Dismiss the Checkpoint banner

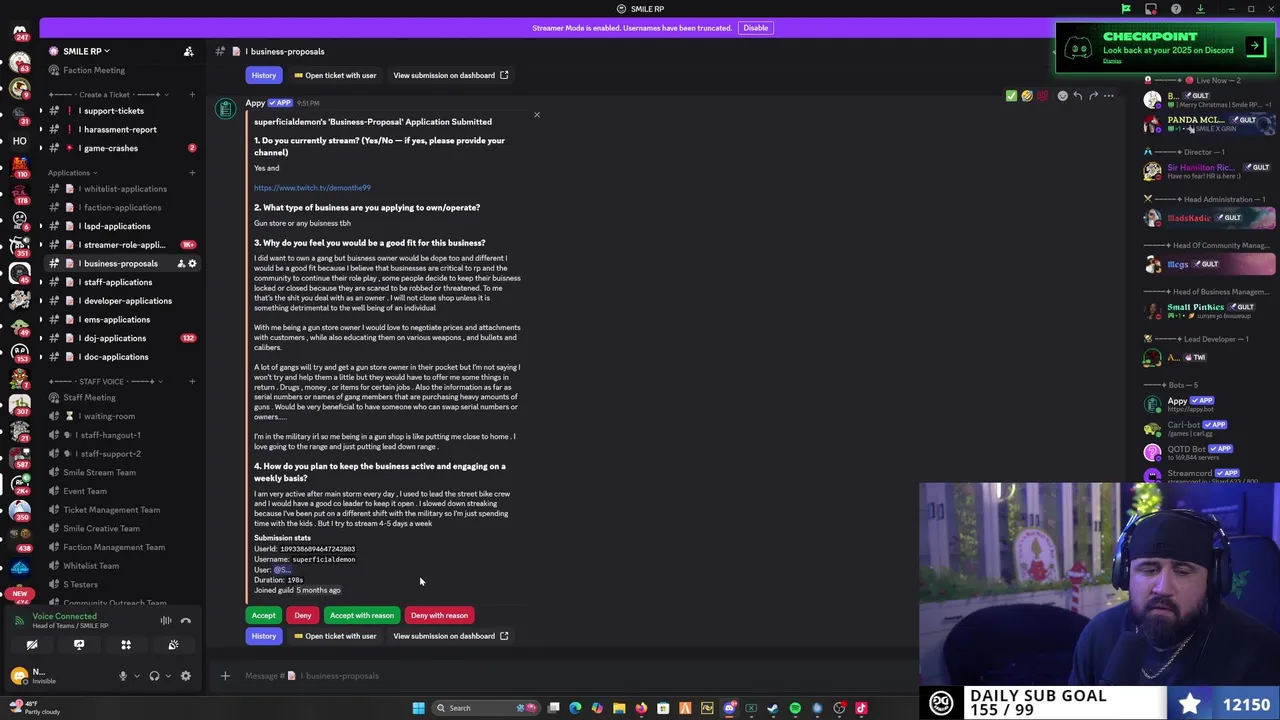1112,61
